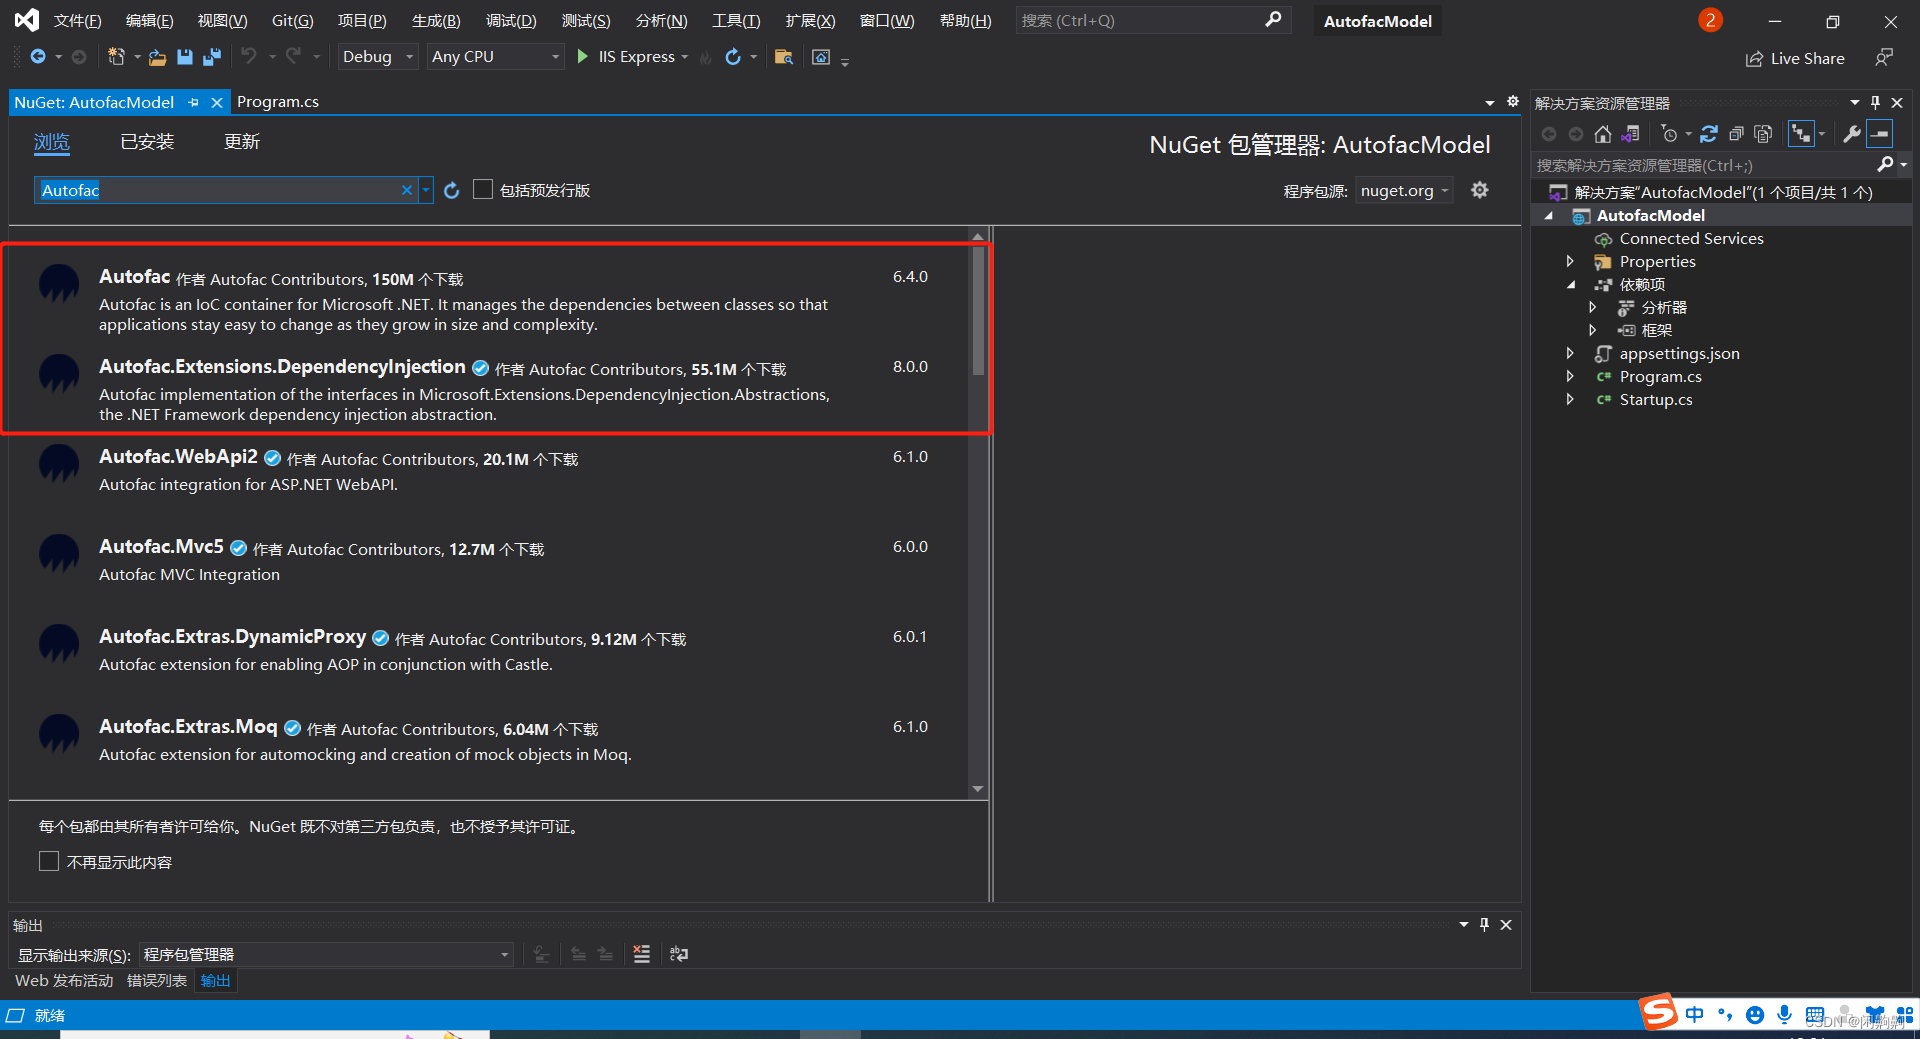Open properties wrench in Solution Explorer
Image resolution: width=1920 pixels, height=1039 pixels.
[1852, 134]
